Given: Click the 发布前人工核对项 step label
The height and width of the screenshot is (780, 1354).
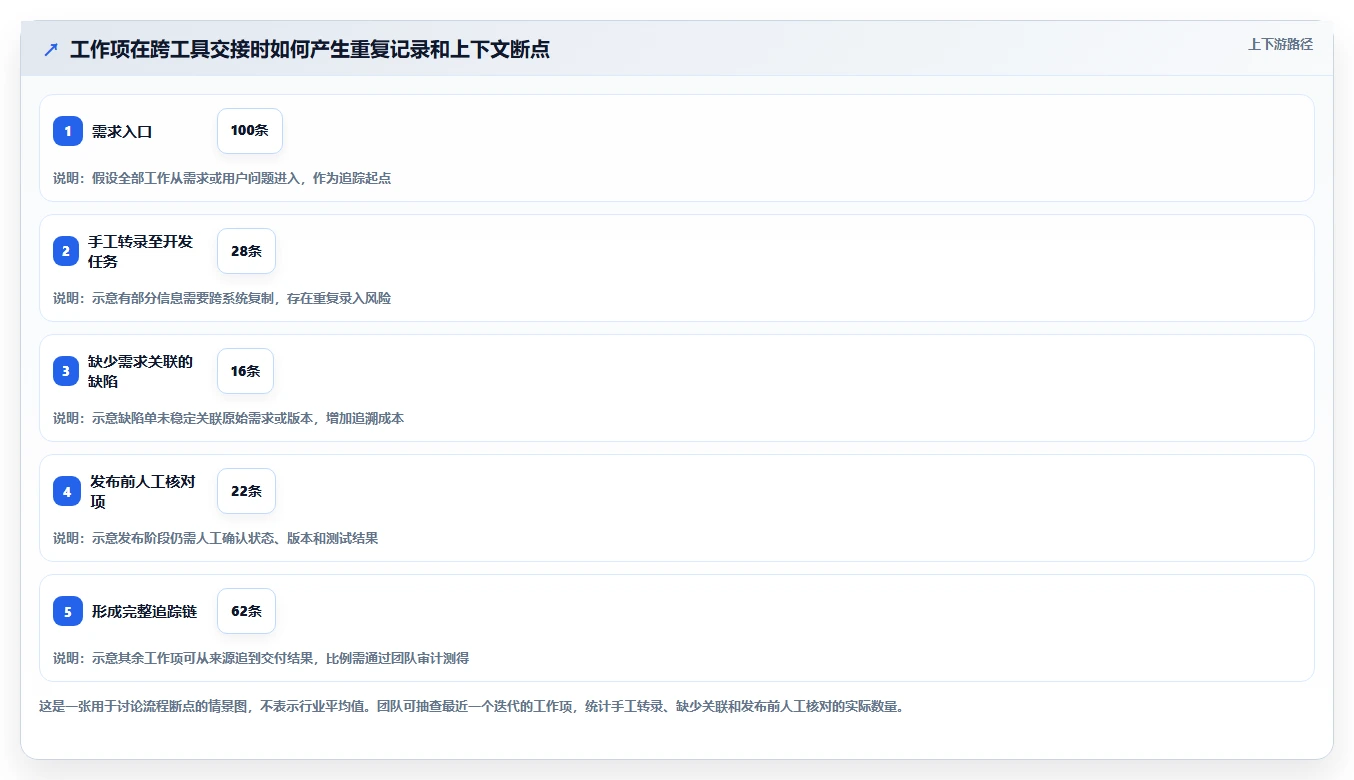Looking at the screenshot, I should tap(142, 491).
